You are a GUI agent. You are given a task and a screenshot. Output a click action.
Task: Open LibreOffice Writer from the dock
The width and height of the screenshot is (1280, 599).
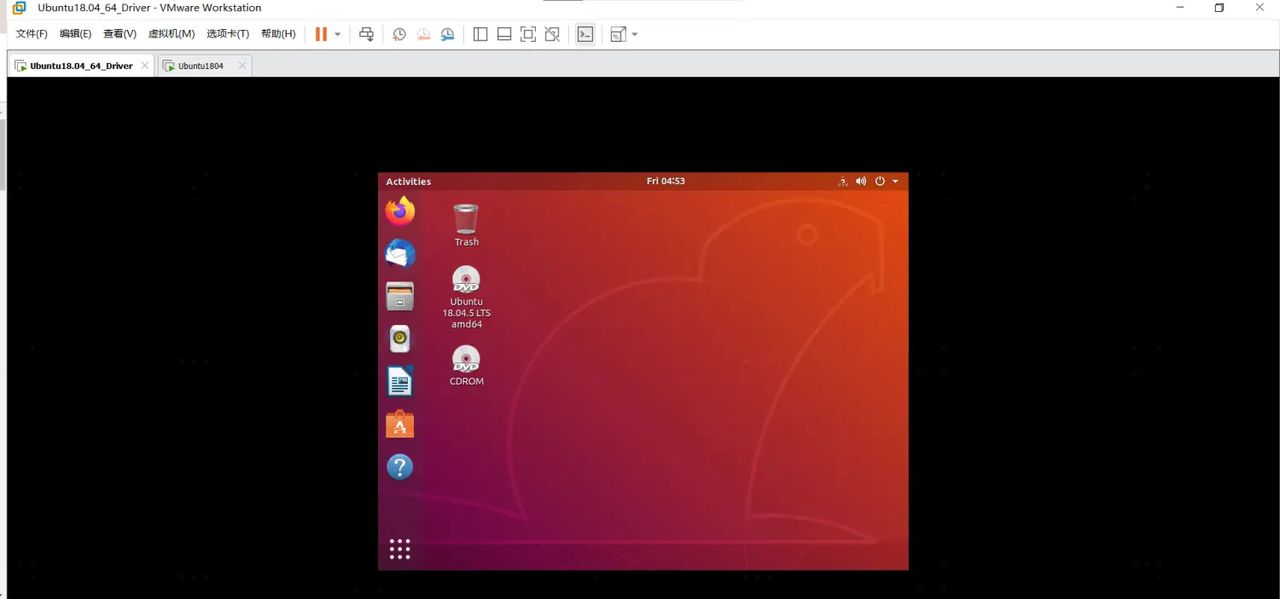400,381
